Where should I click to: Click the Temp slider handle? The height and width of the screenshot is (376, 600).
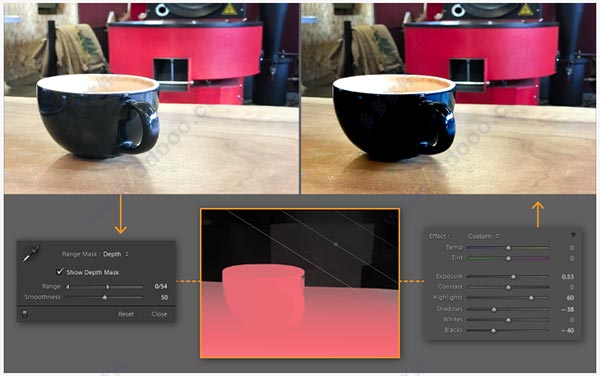[508, 247]
